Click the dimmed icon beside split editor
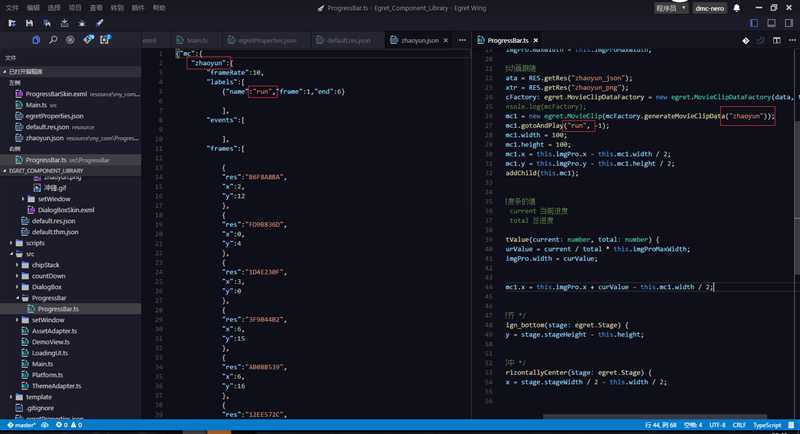800x434 pixels. click(761, 40)
